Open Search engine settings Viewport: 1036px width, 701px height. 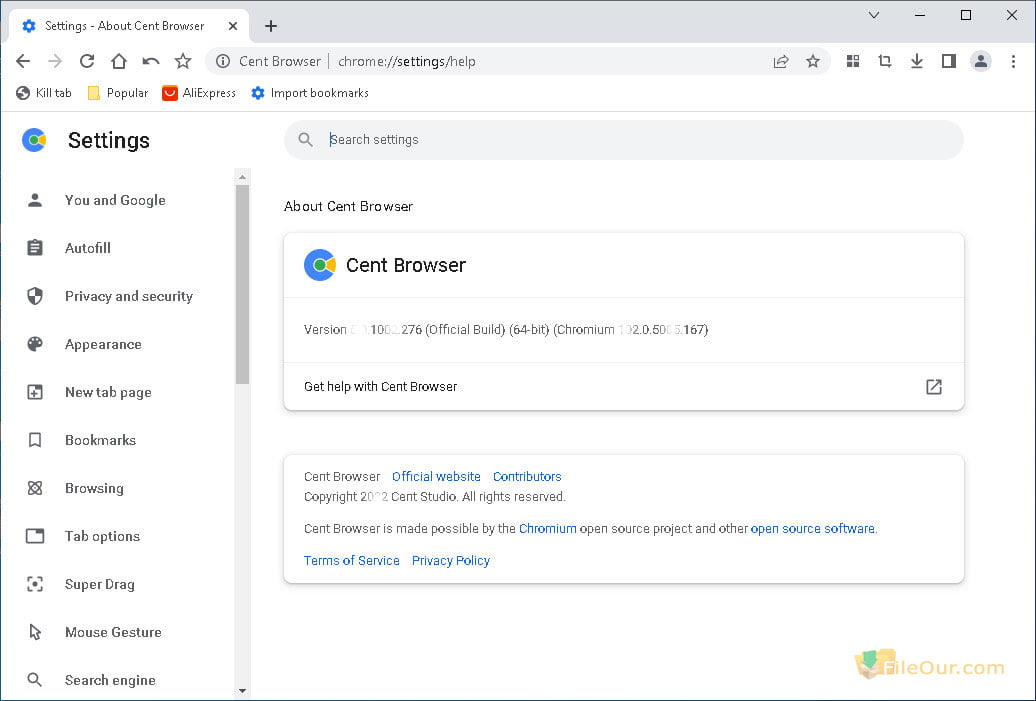pyautogui.click(x=110, y=680)
